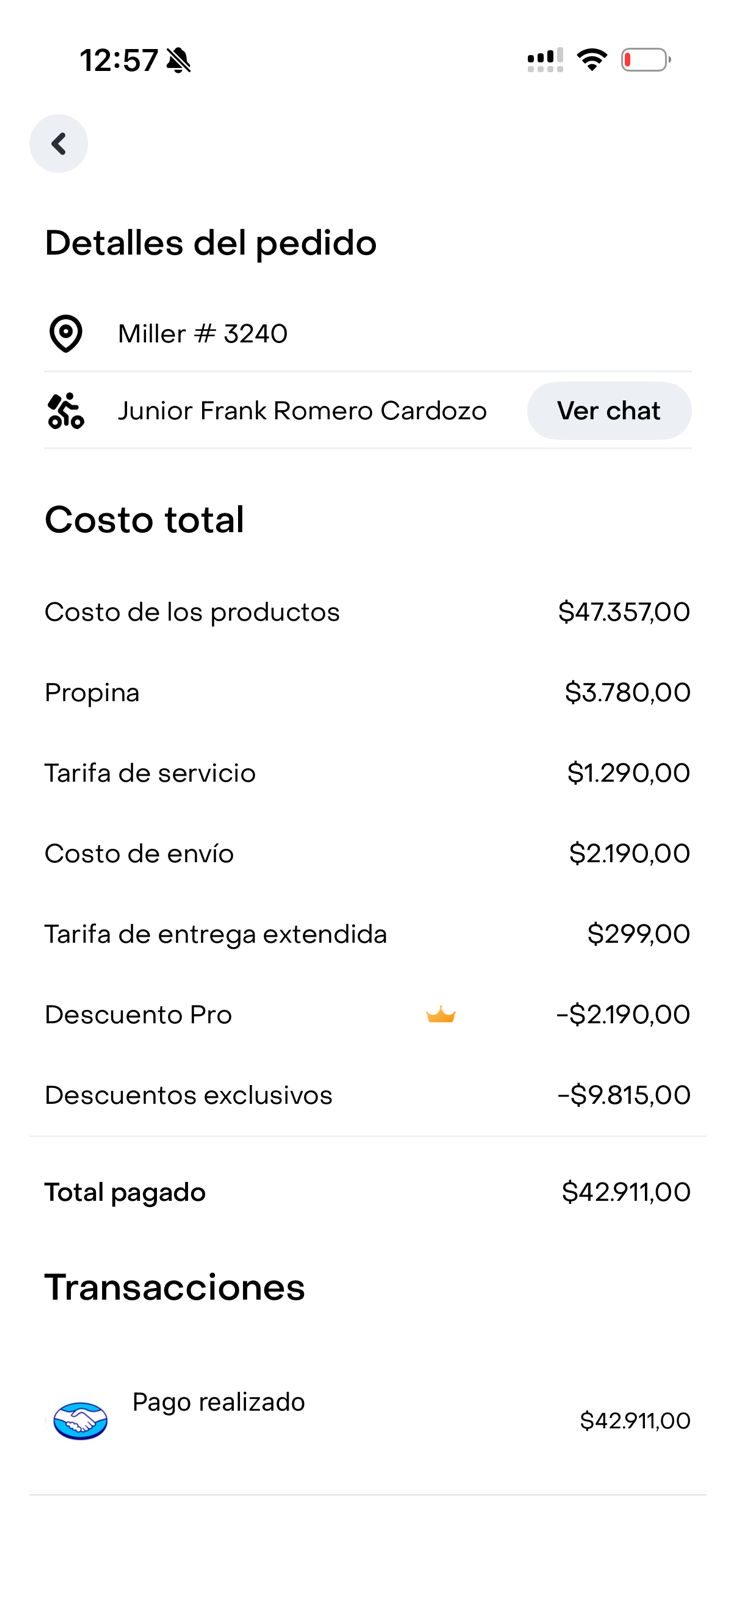The width and height of the screenshot is (736, 1600).
Task: Click the Total pagado amount $42.911,00
Action: pos(626,1192)
